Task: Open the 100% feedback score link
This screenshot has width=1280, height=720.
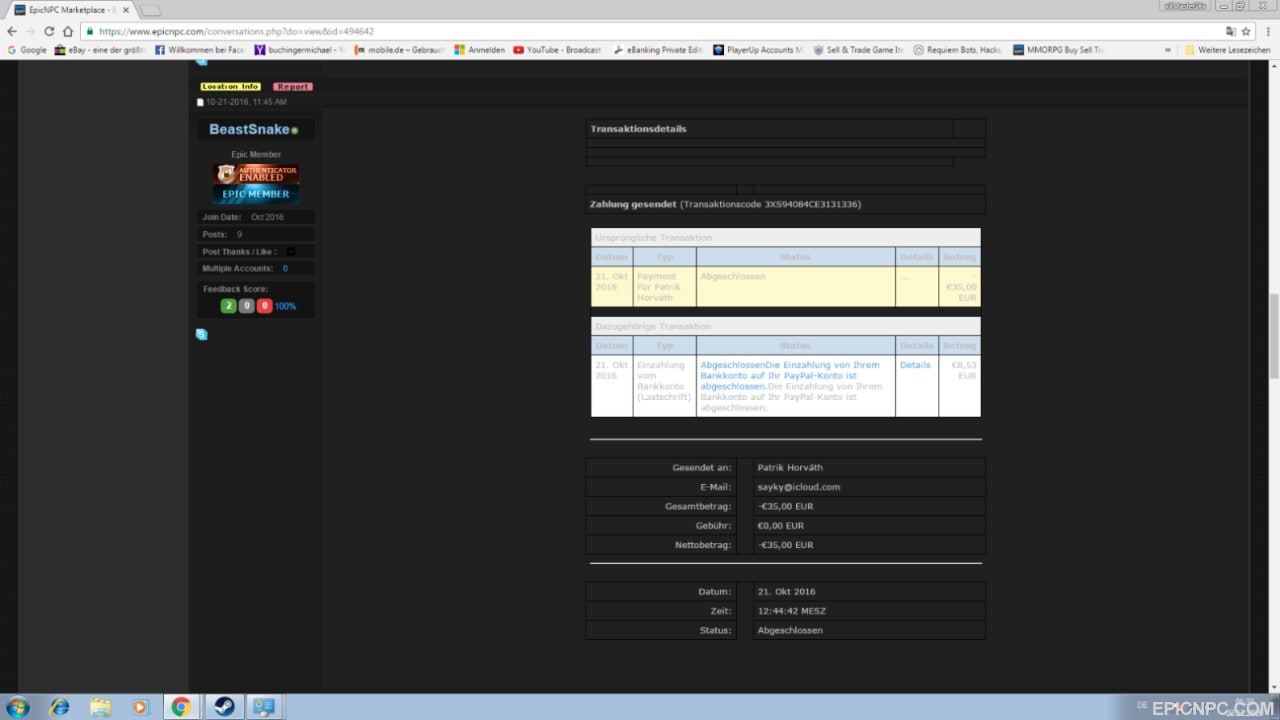Action: [x=286, y=306]
